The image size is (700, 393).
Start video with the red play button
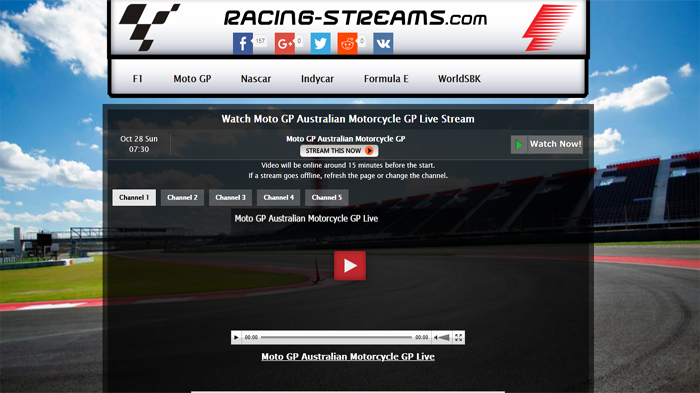[x=350, y=266]
